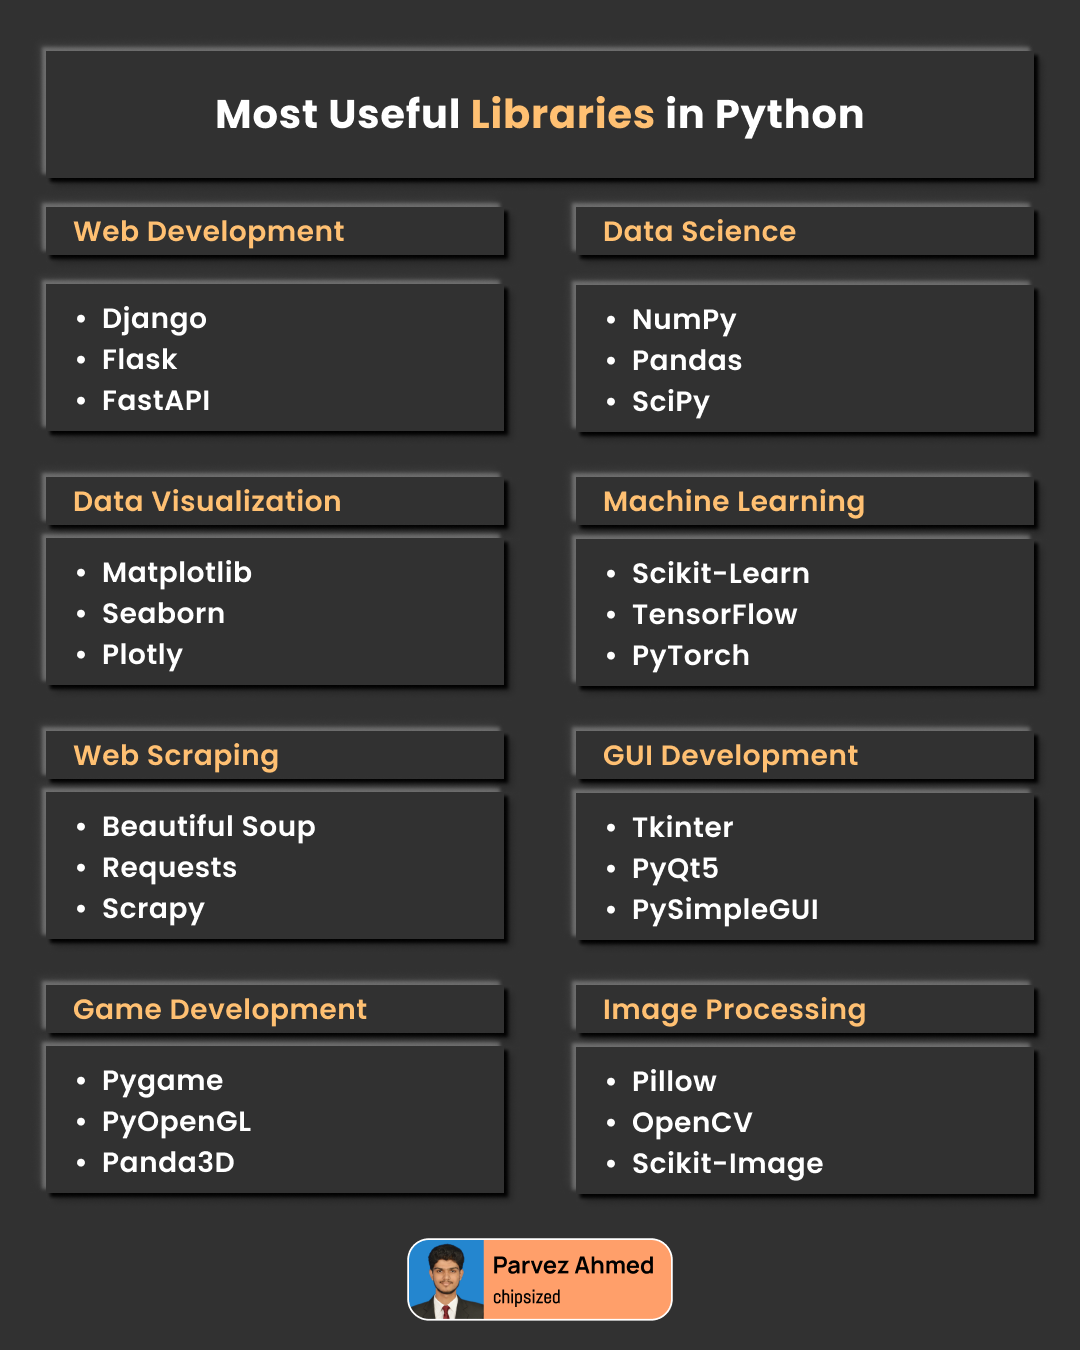Click the GUI Development heading
Screen dimensions: 1080x1350
point(730,756)
